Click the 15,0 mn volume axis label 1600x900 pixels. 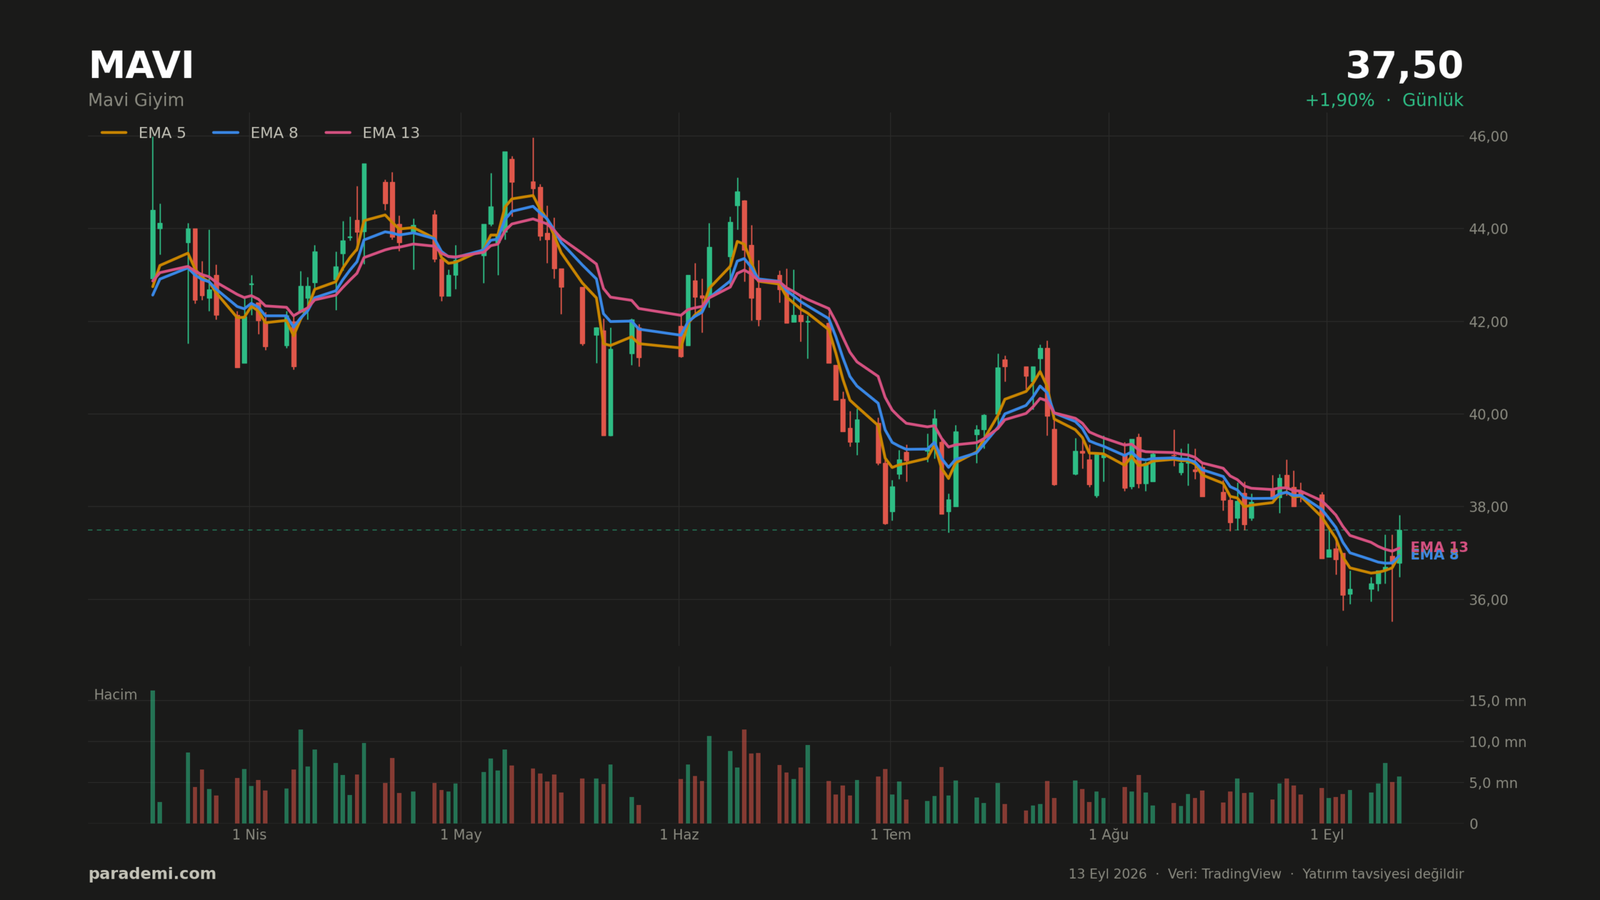(x=1497, y=701)
